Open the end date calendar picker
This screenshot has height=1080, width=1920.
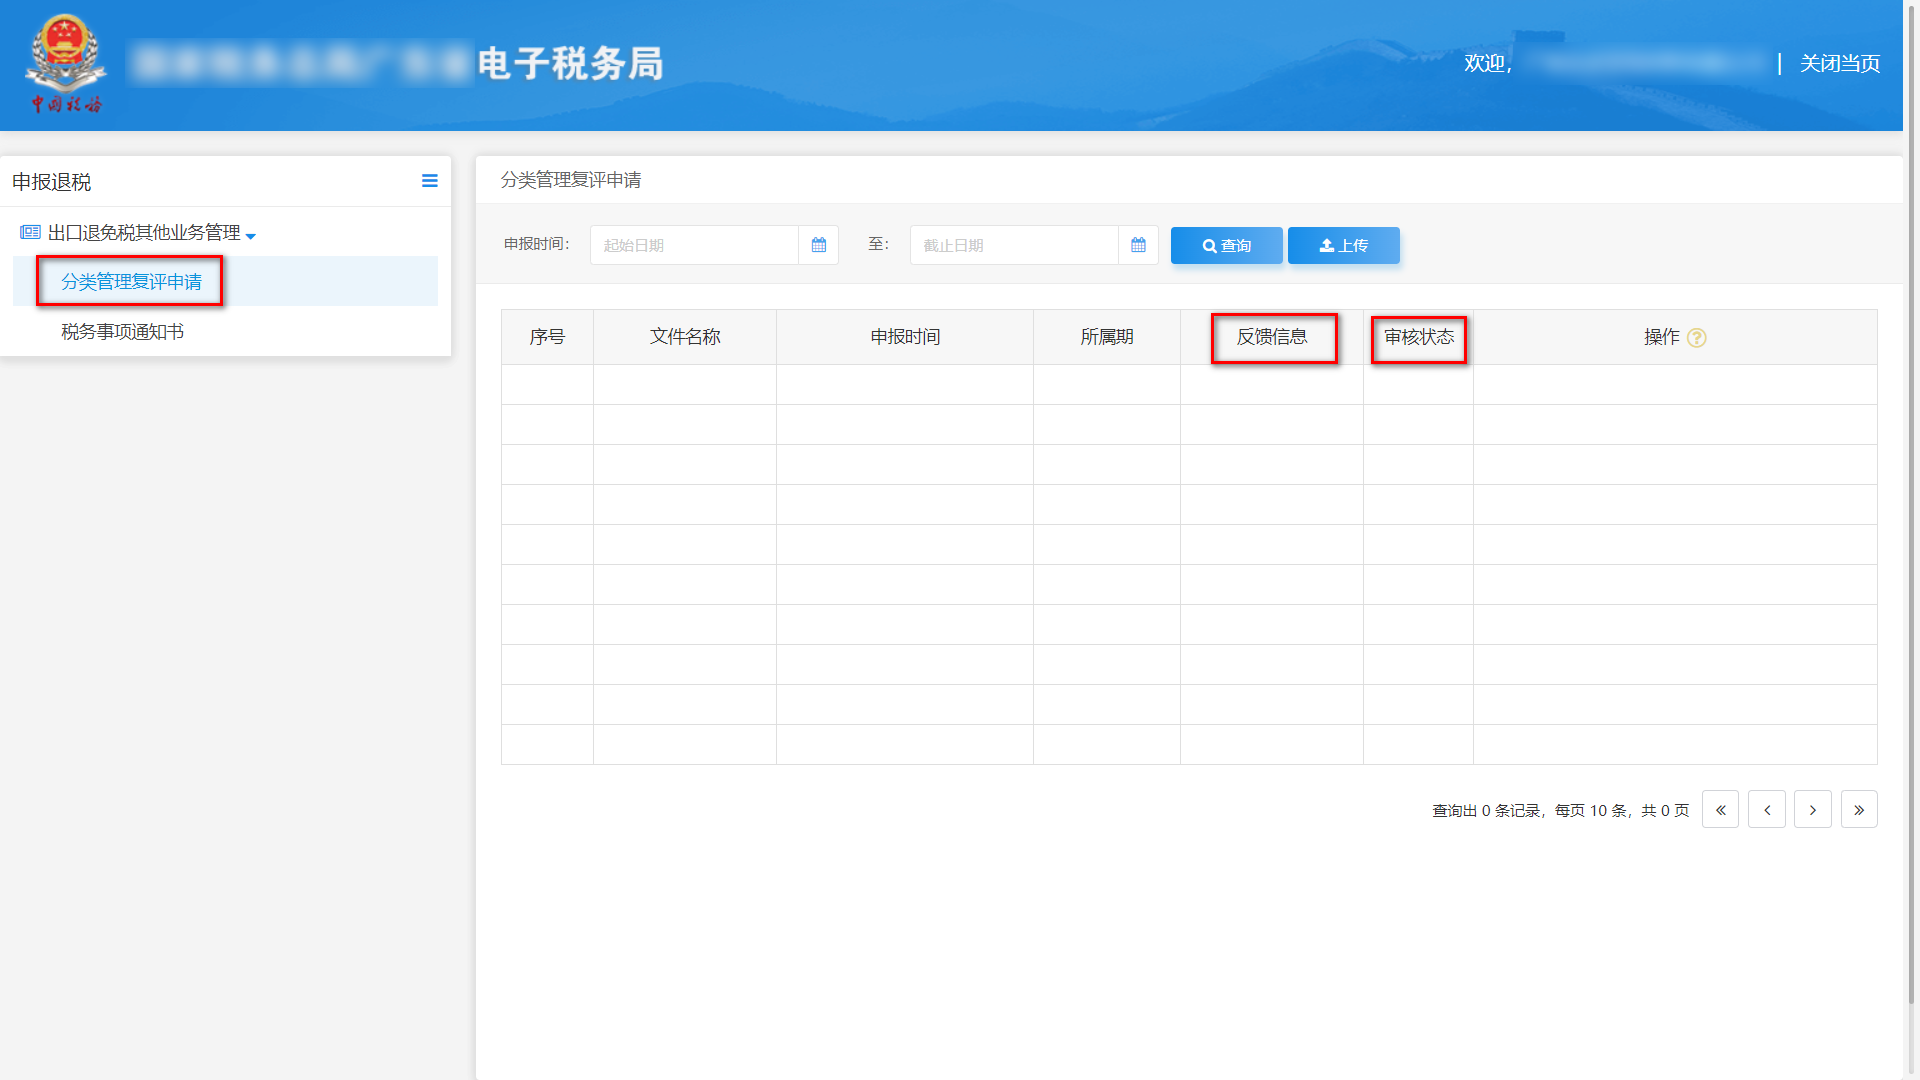pyautogui.click(x=1138, y=245)
